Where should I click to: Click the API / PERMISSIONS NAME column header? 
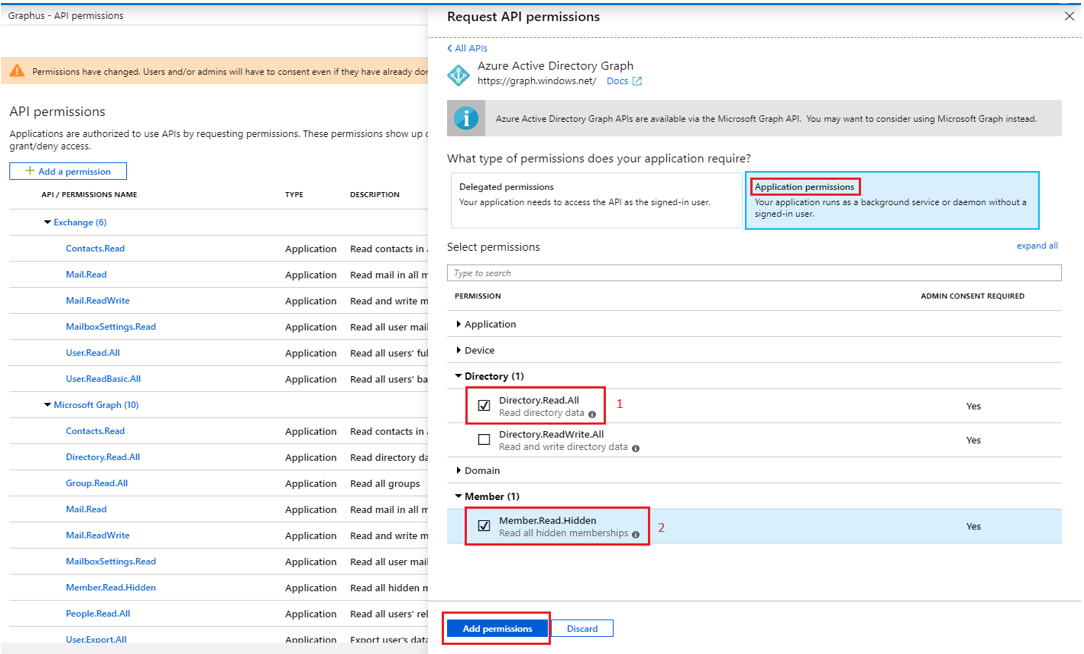click(89, 195)
